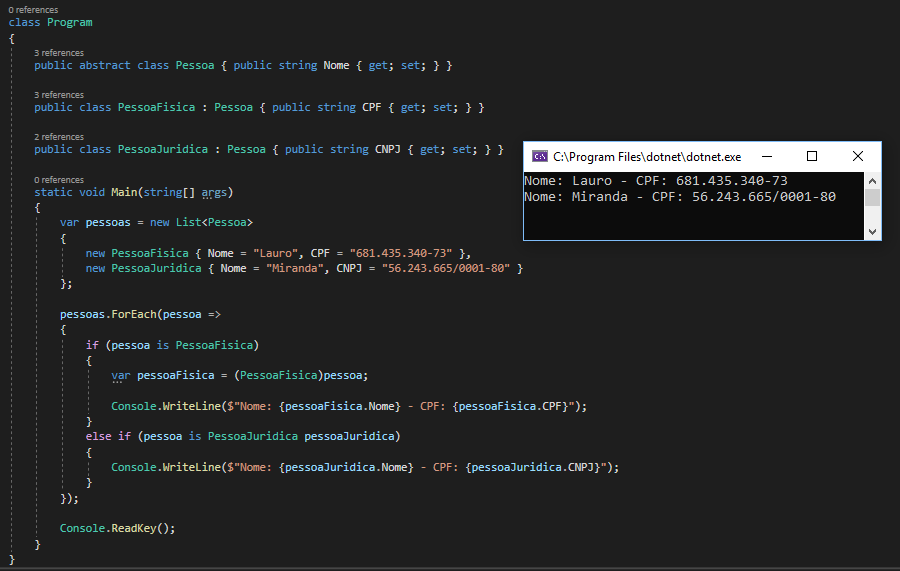Click '(PessoaFisica)' cast expression
The image size is (900, 571).
click(278, 375)
